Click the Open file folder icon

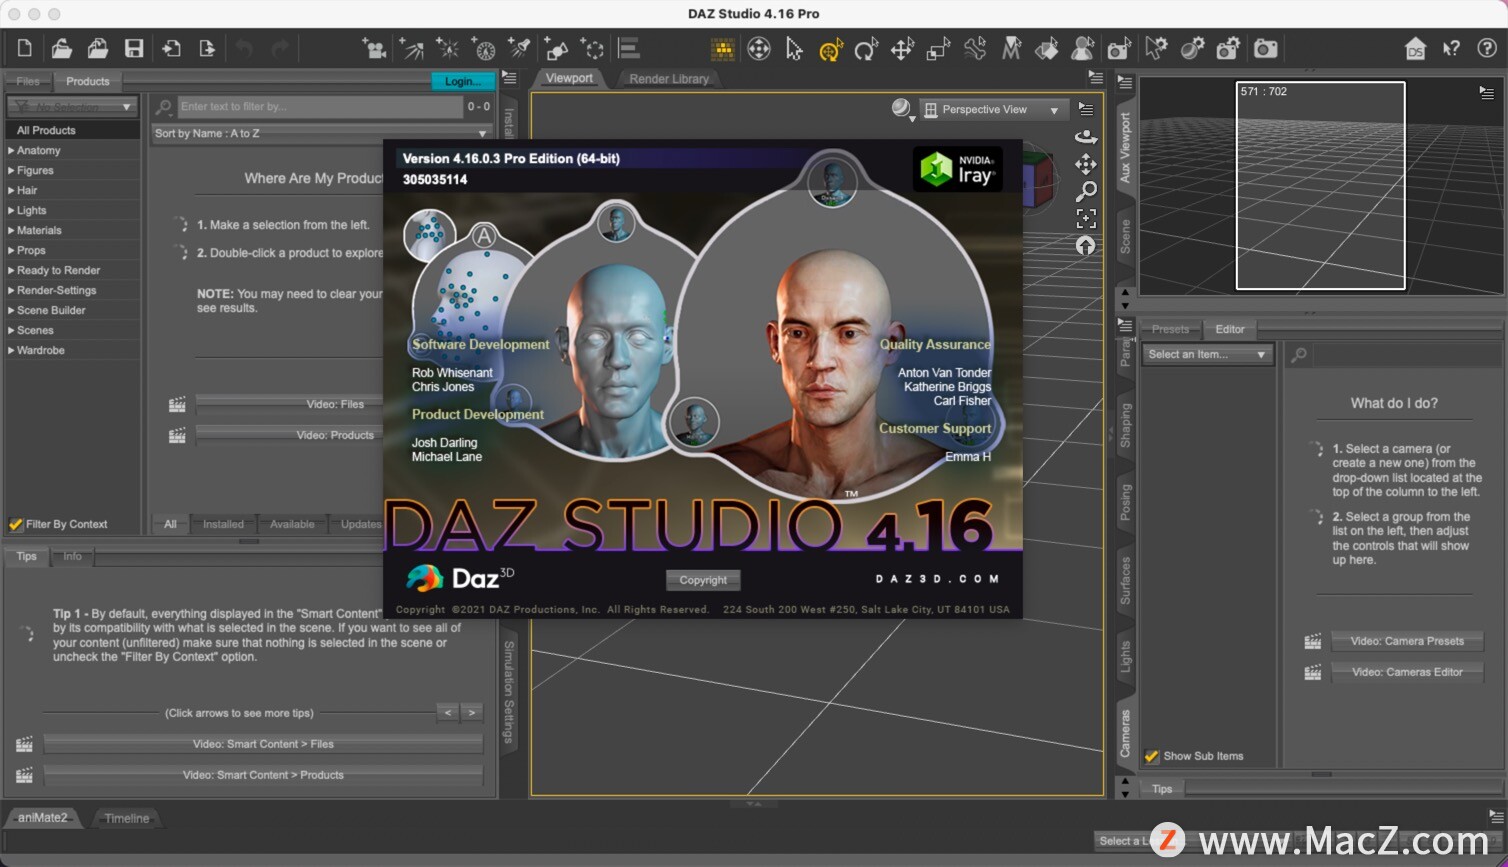[62, 48]
